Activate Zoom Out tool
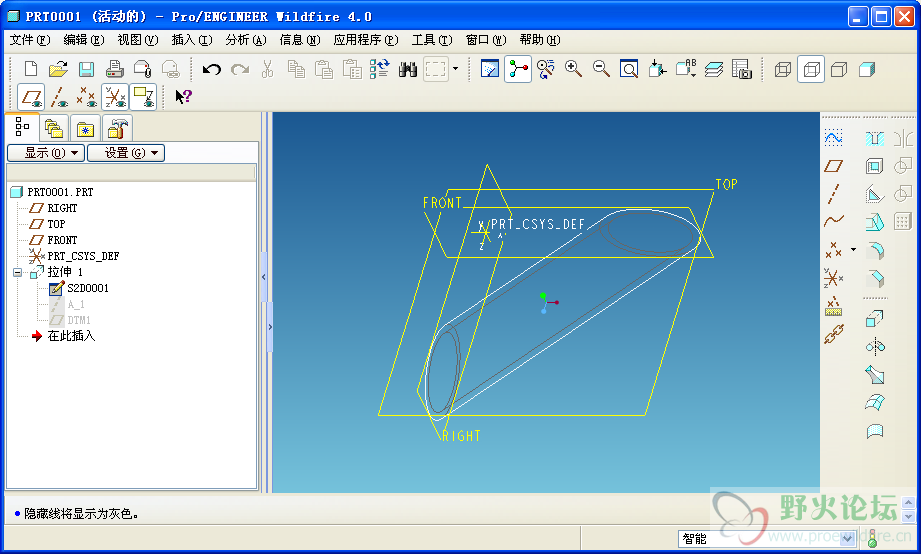Viewport: 921px width, 554px height. (x=601, y=69)
